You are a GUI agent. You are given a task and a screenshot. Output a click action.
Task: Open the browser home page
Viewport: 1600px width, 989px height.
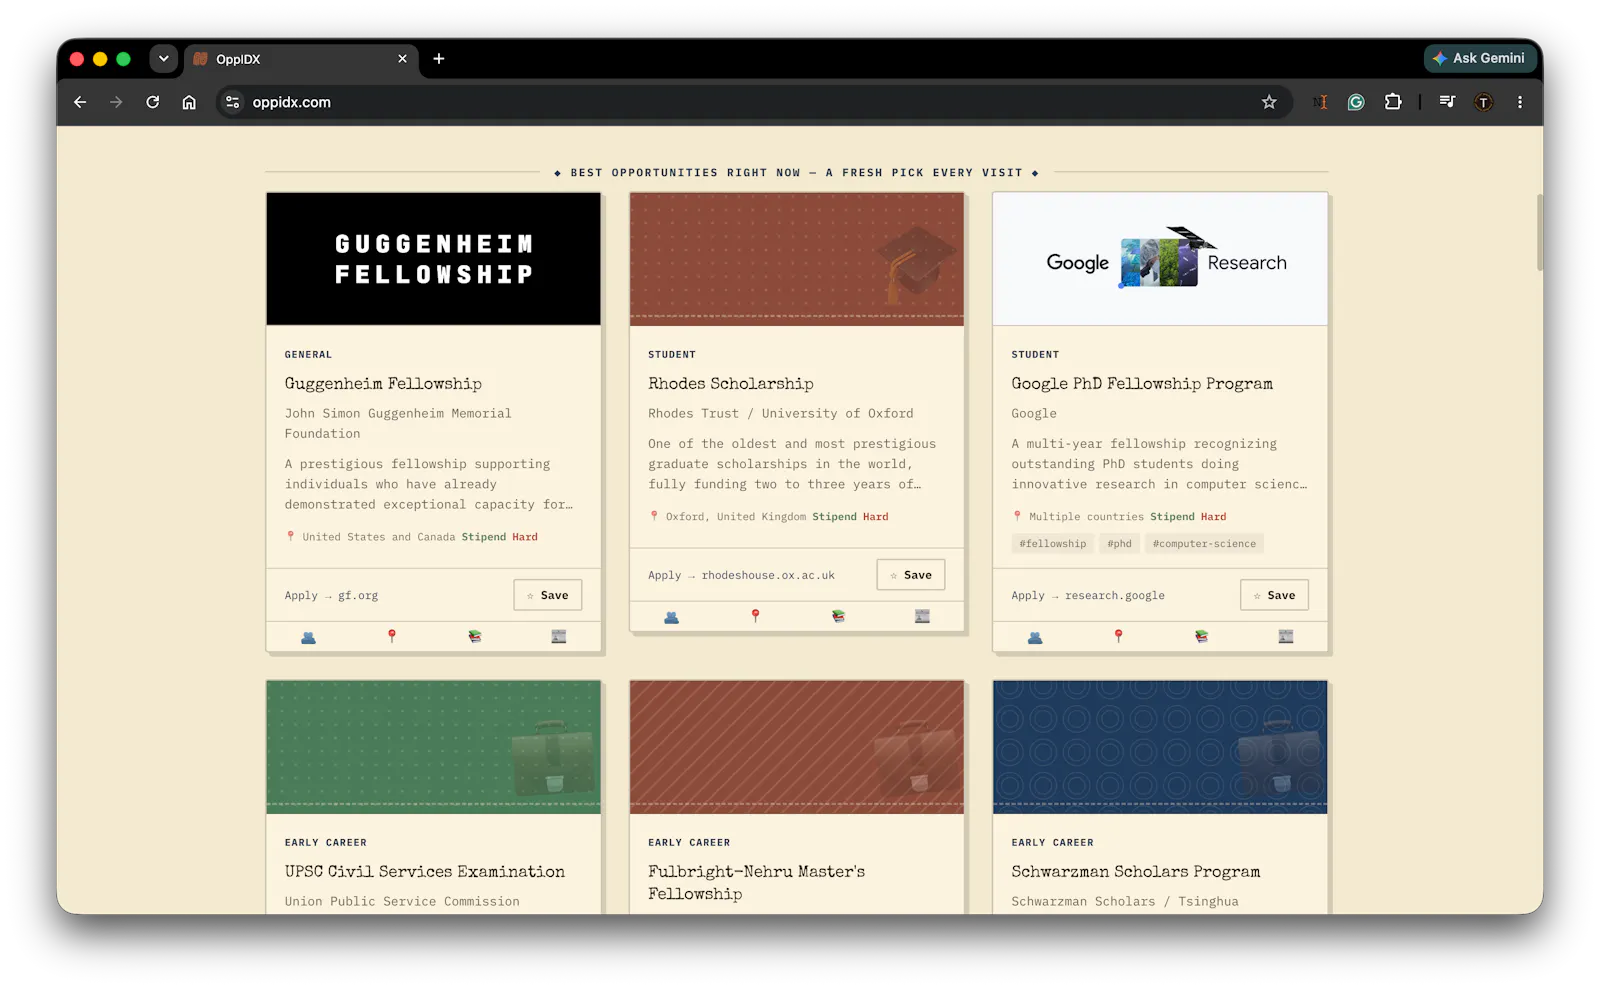[189, 102]
